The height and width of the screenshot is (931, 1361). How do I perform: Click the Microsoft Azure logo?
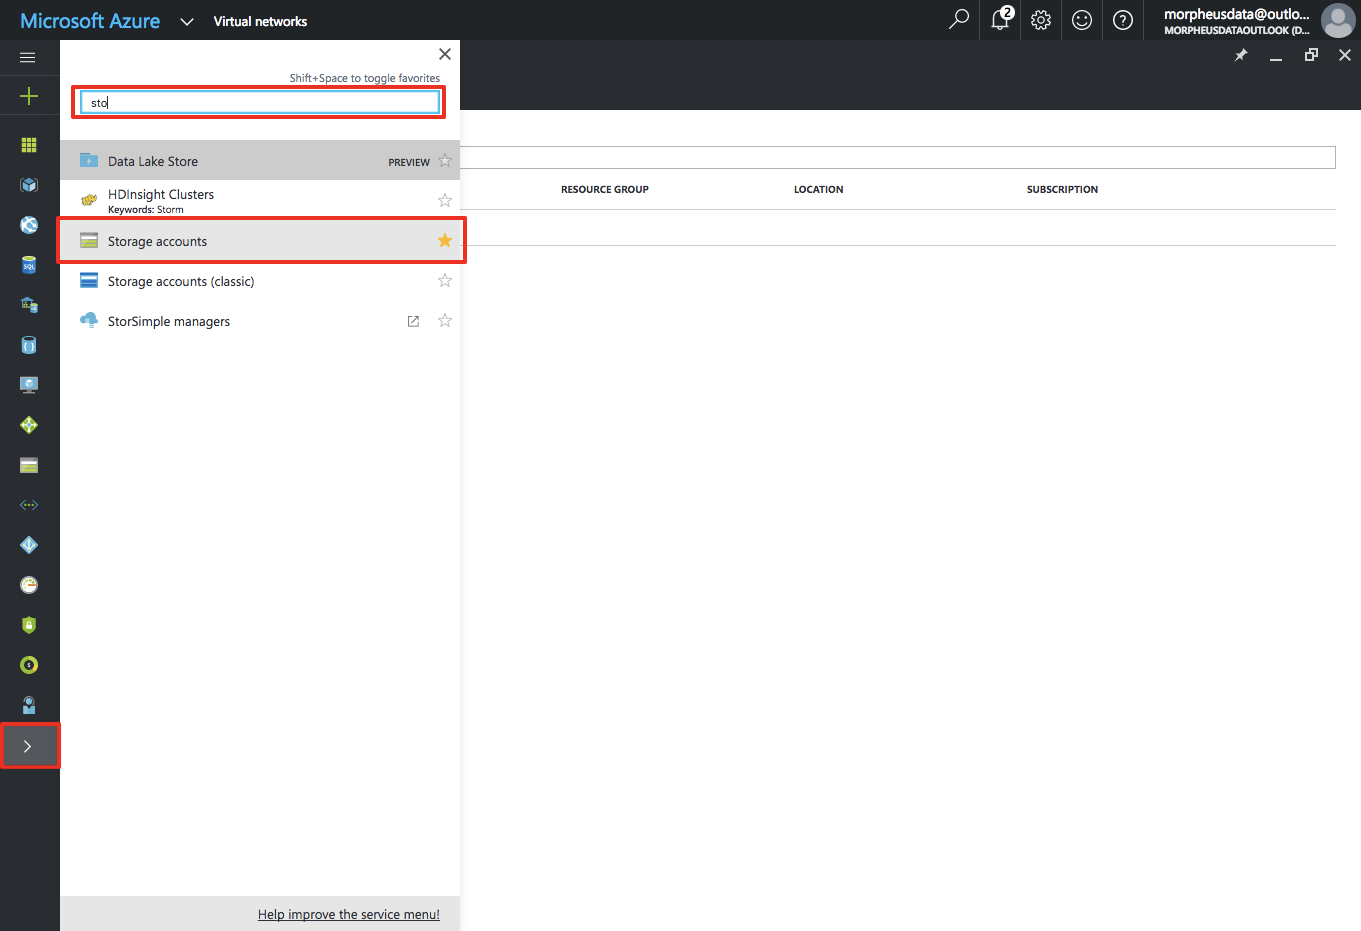pyautogui.click(x=90, y=21)
